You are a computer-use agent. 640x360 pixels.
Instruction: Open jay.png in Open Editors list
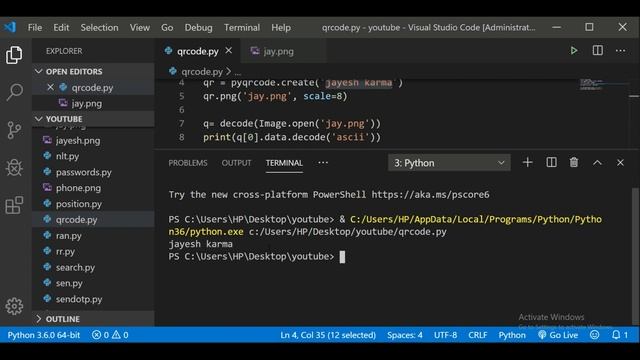tap(93, 103)
